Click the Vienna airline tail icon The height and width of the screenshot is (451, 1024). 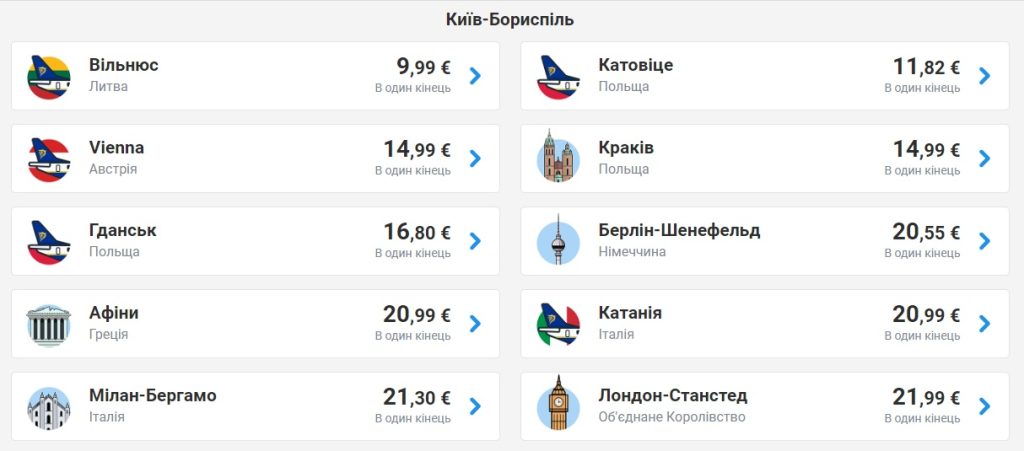[x=49, y=158]
